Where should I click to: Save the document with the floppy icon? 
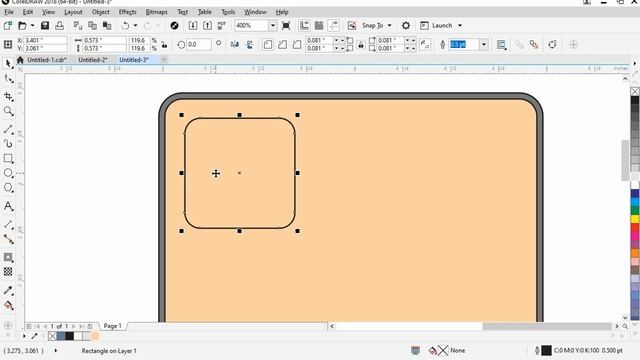[45, 26]
